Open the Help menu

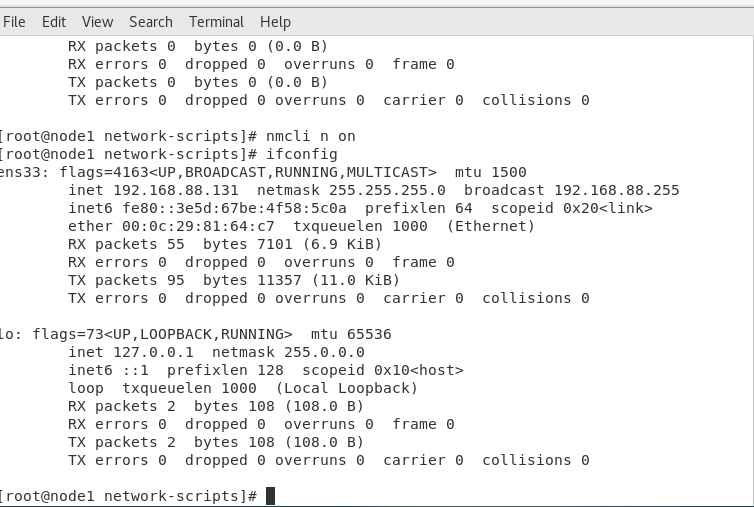point(275,22)
